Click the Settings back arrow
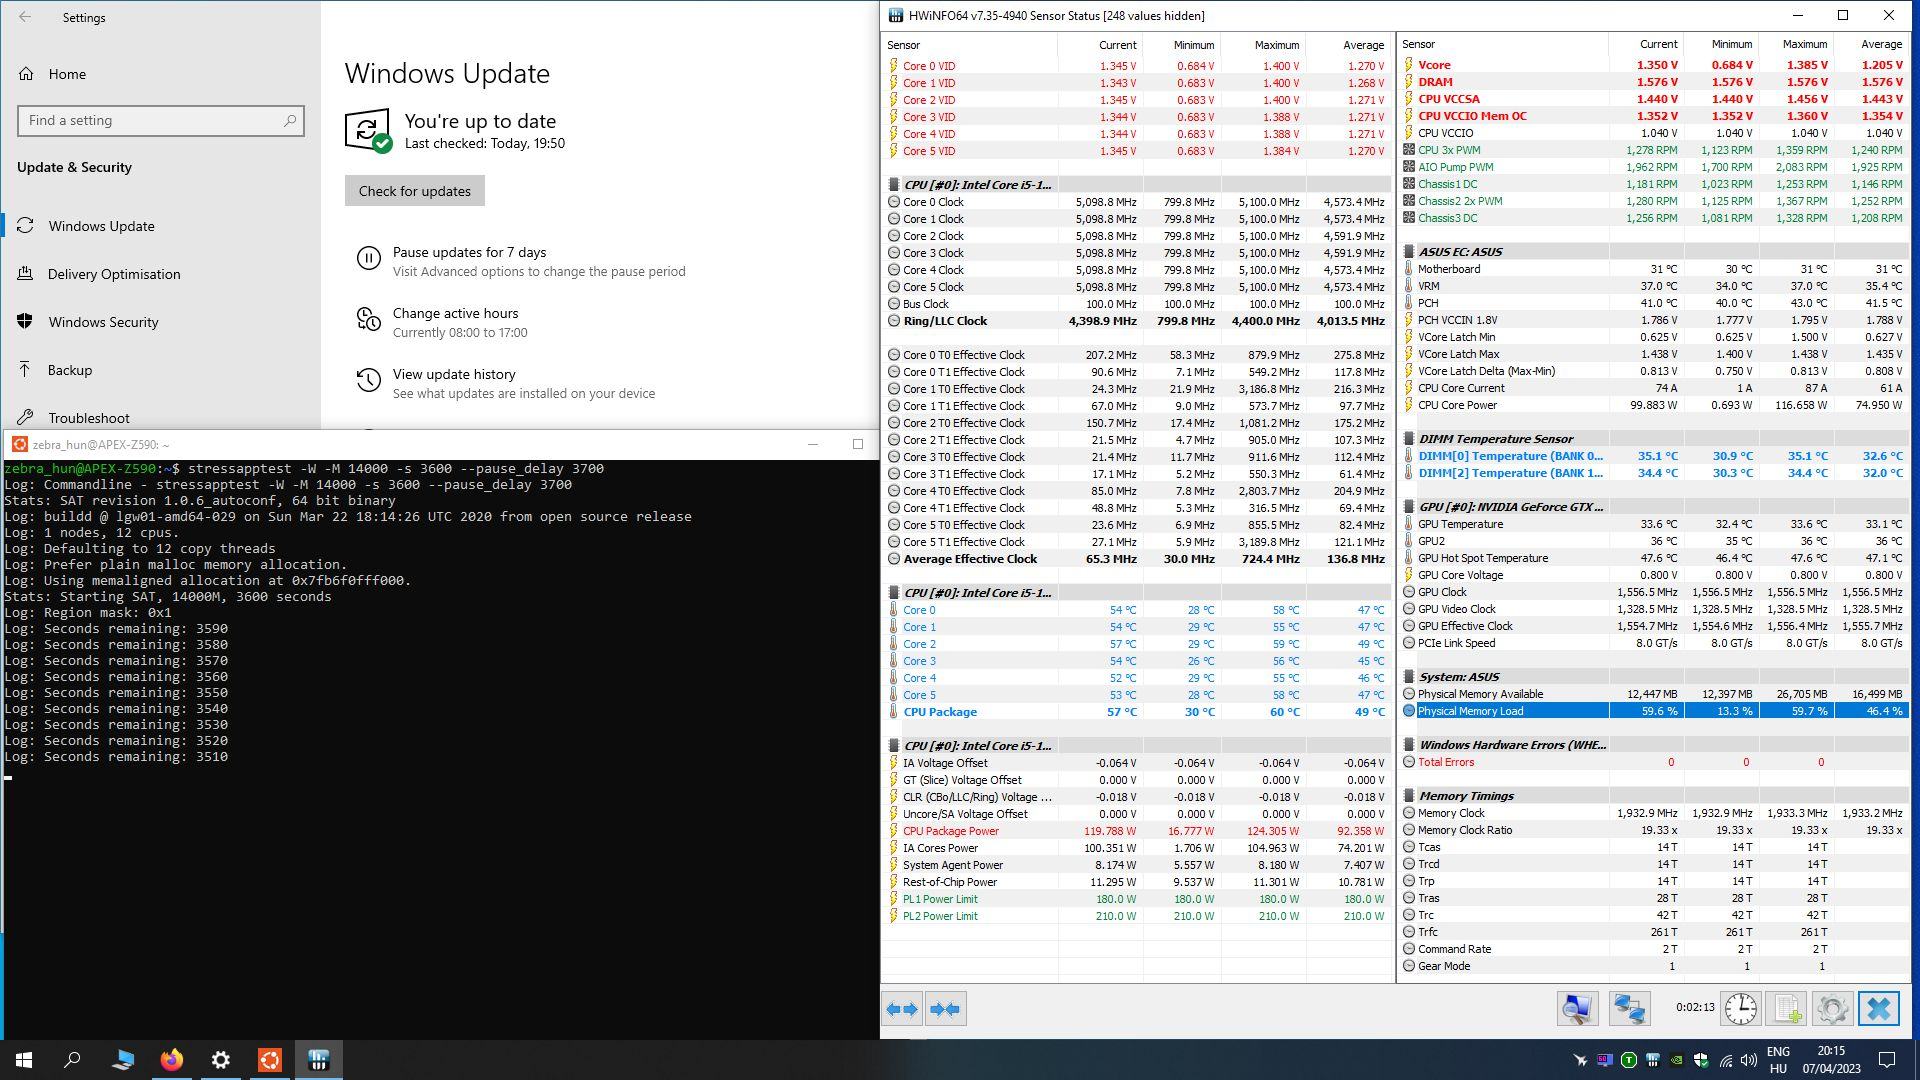This screenshot has width=1920, height=1080. tap(25, 17)
